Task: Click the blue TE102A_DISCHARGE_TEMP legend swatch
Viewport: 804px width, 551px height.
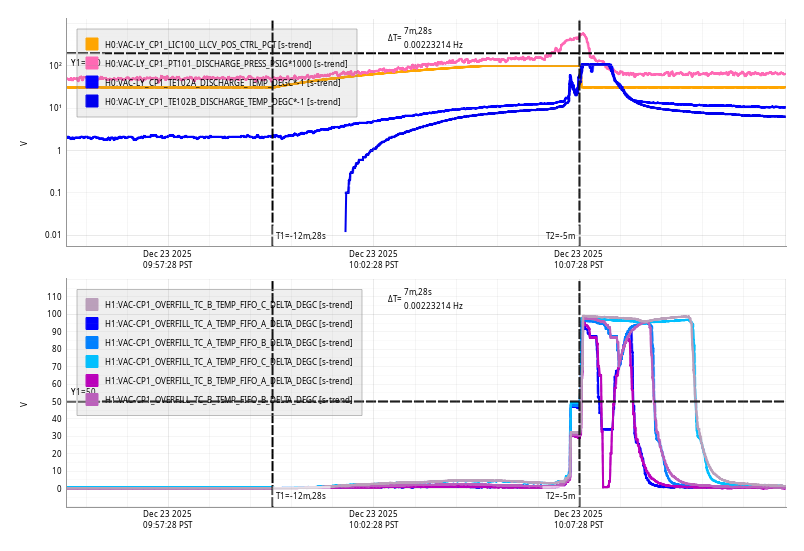Action: 92,82
